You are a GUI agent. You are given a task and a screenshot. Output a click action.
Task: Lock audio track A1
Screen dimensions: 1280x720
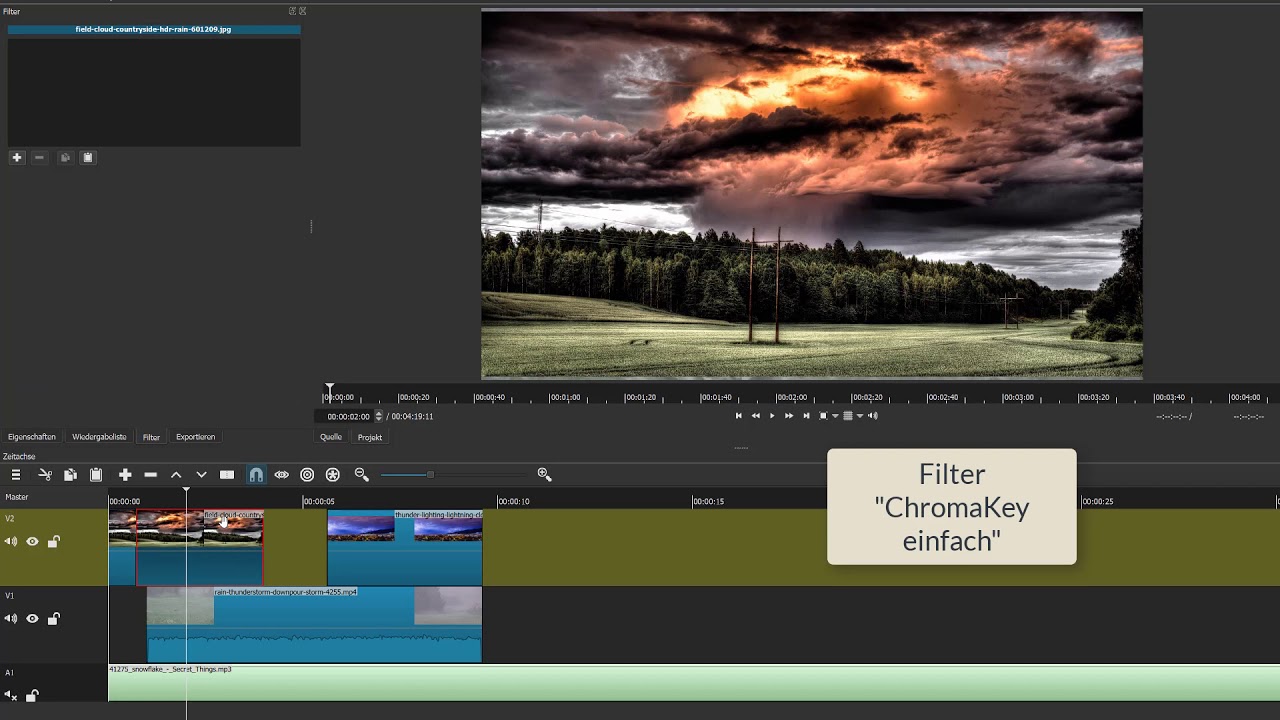click(32, 696)
